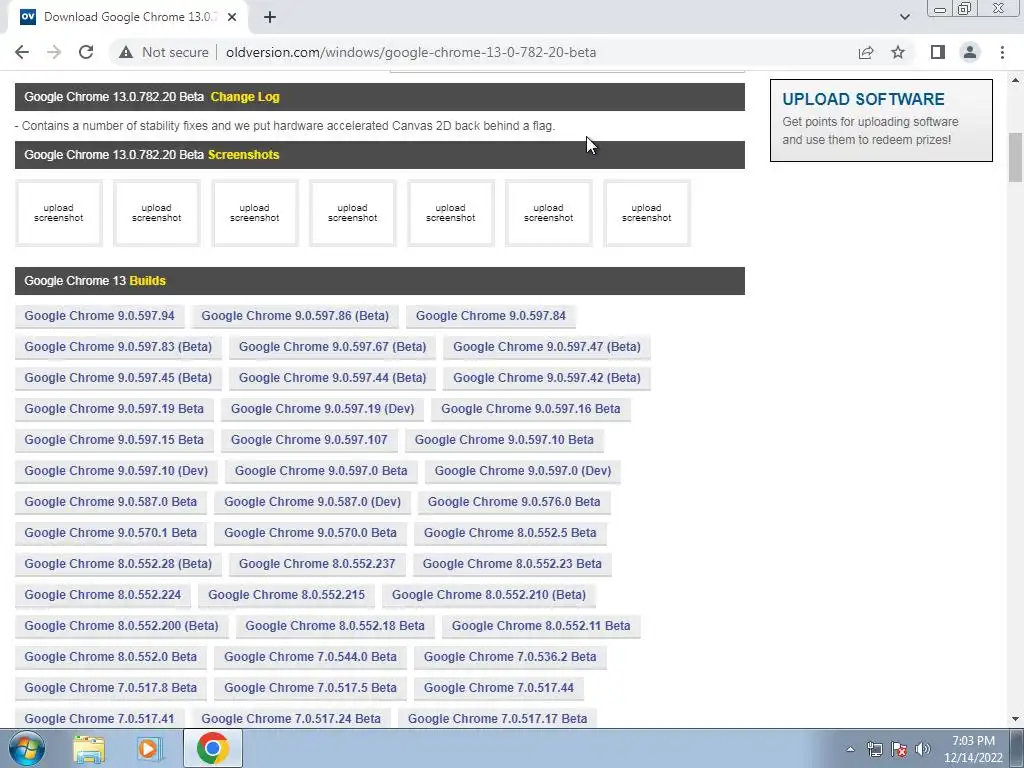Open Google Chrome 9.0.597.86 (Beta) build
The height and width of the screenshot is (768, 1024).
tap(295, 316)
